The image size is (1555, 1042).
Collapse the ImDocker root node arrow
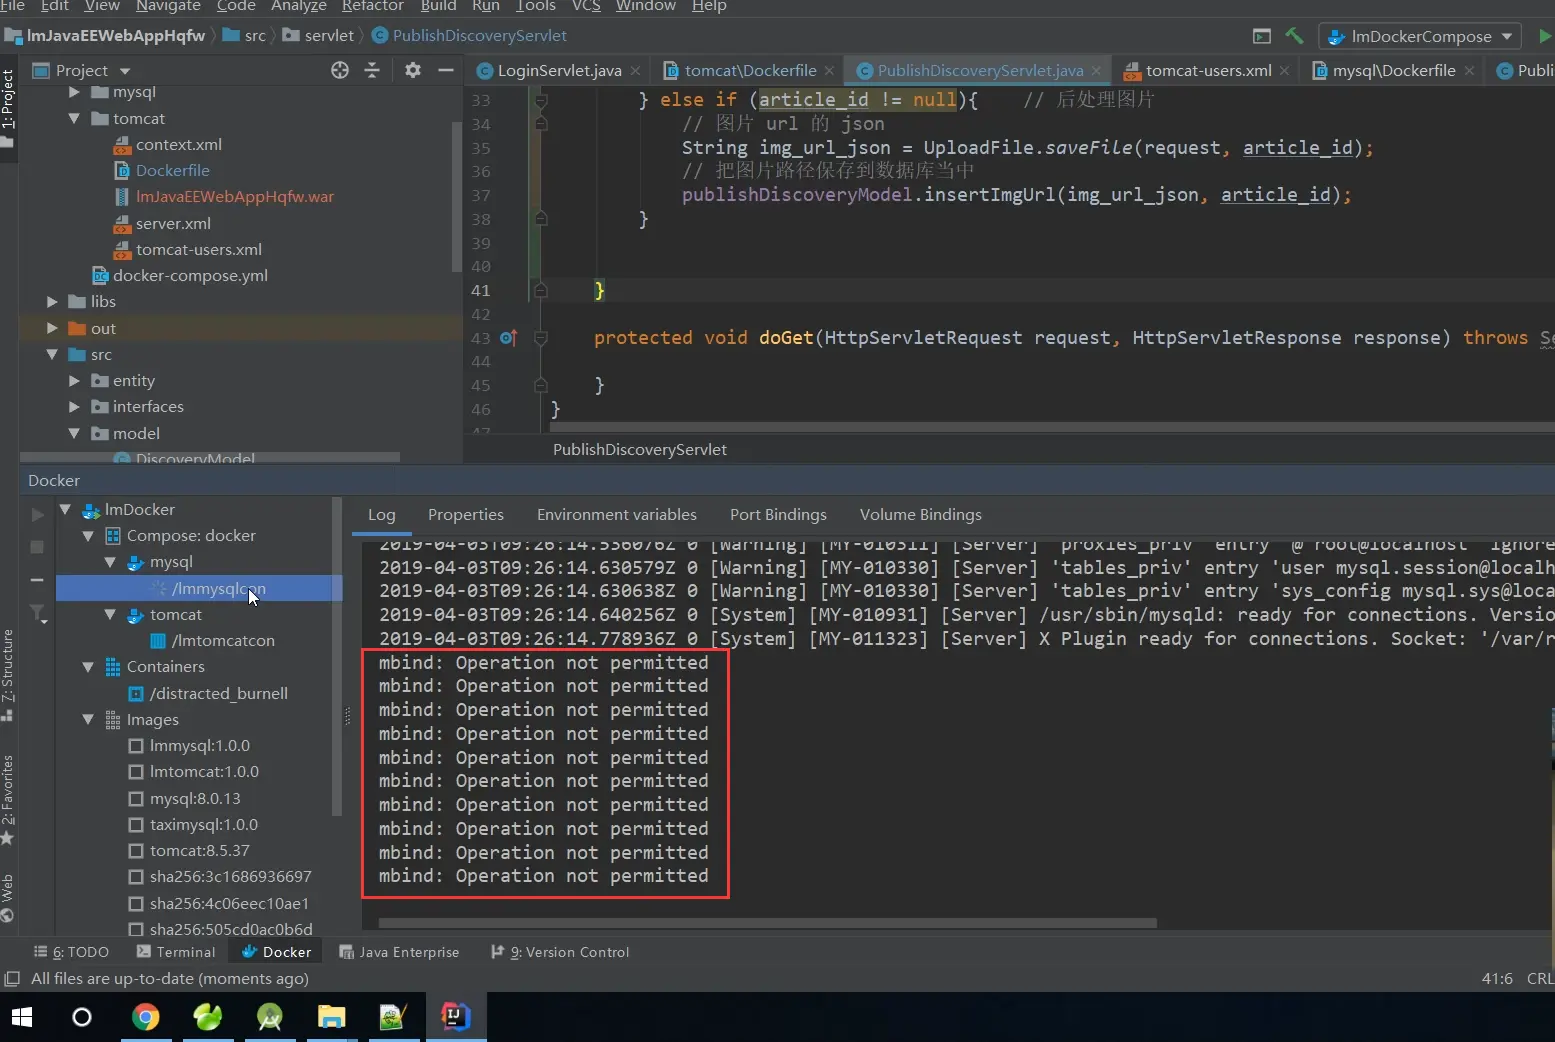(65, 509)
